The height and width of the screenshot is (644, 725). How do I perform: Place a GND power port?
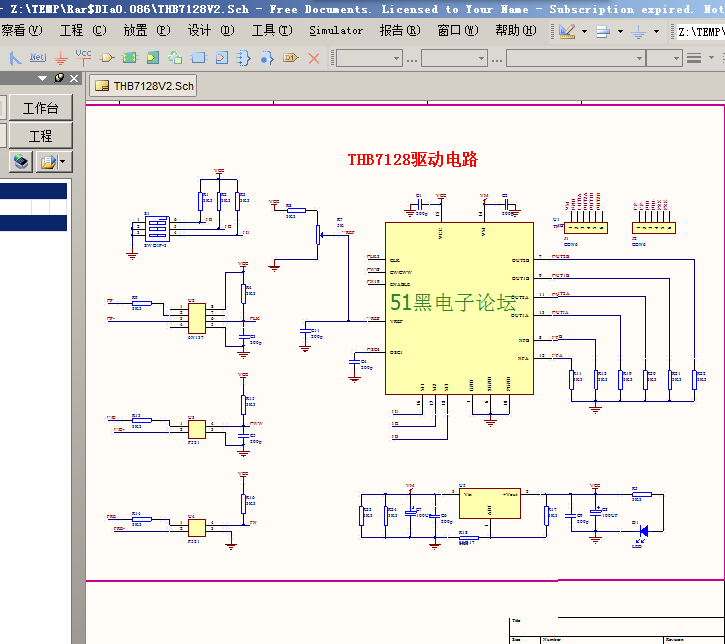point(61,58)
